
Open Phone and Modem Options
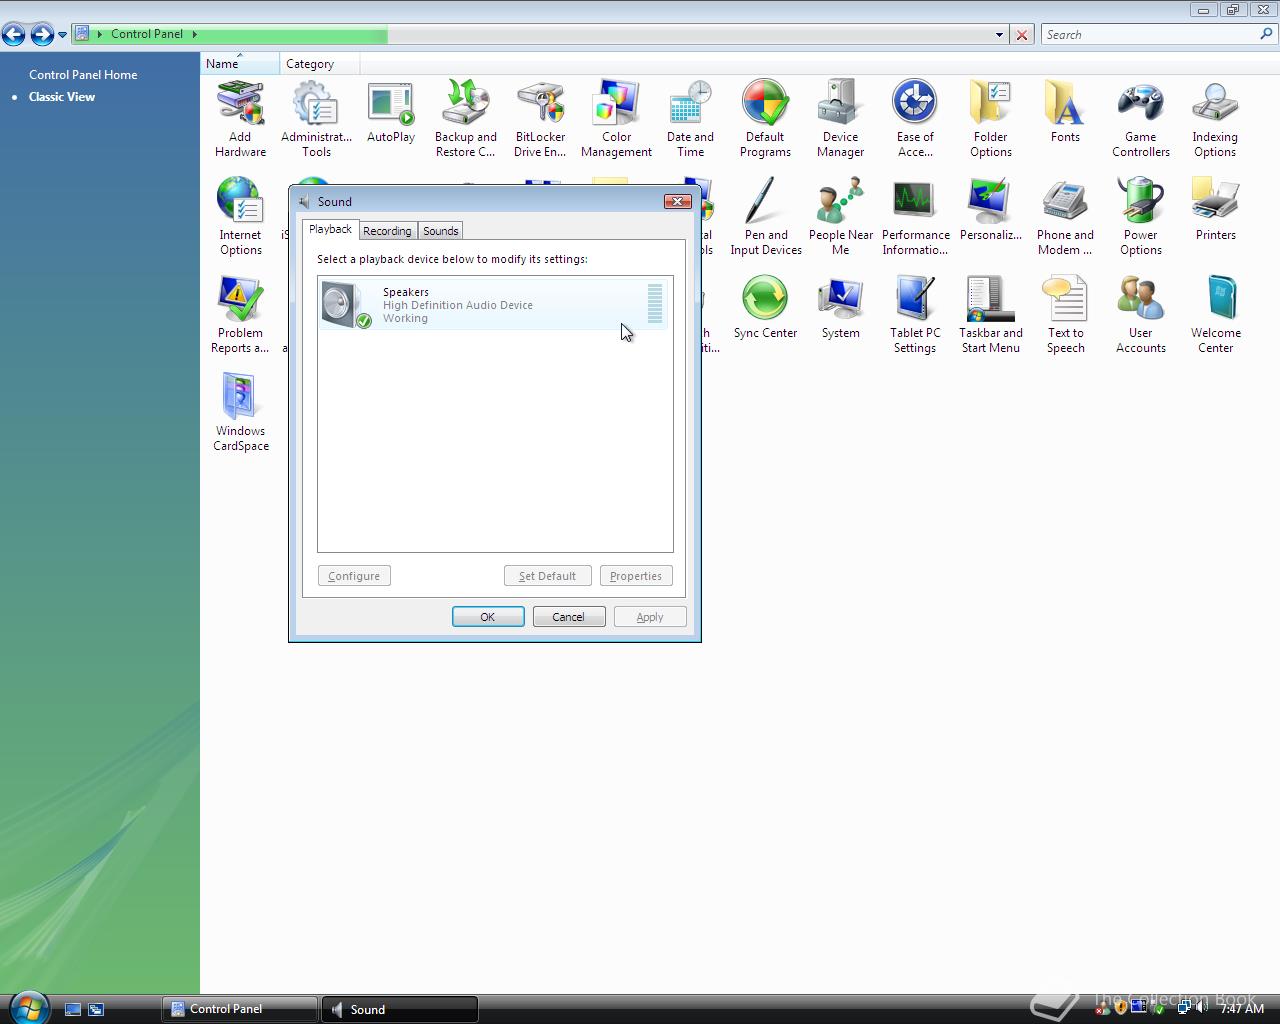click(x=1065, y=217)
